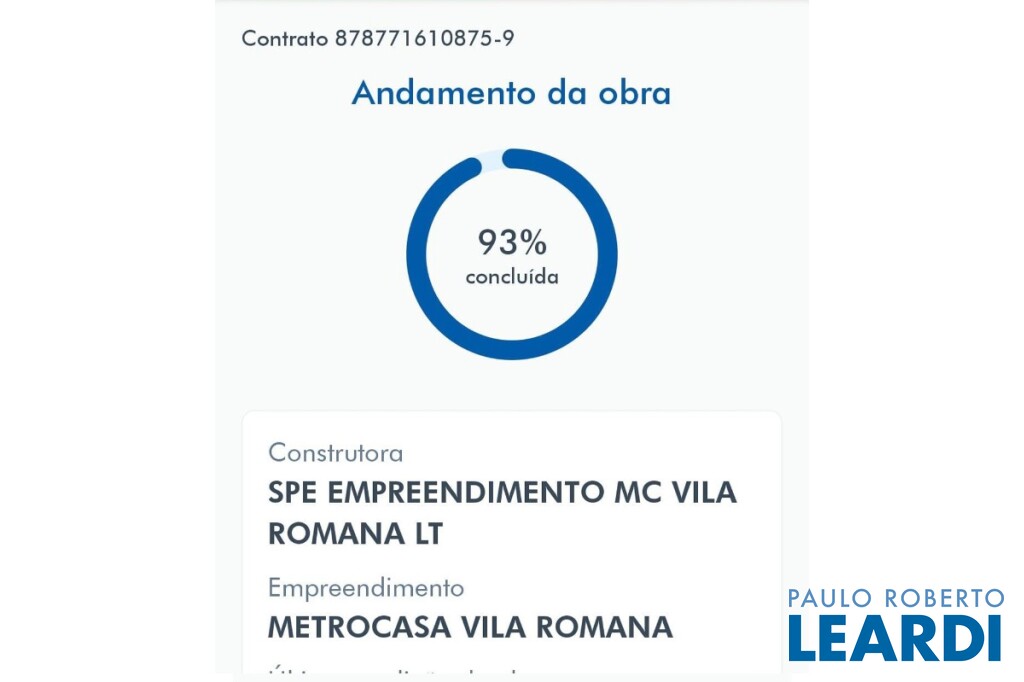This screenshot has height=682, width=1024.
Task: Click the 'Construtora' field label
Action: point(336,452)
